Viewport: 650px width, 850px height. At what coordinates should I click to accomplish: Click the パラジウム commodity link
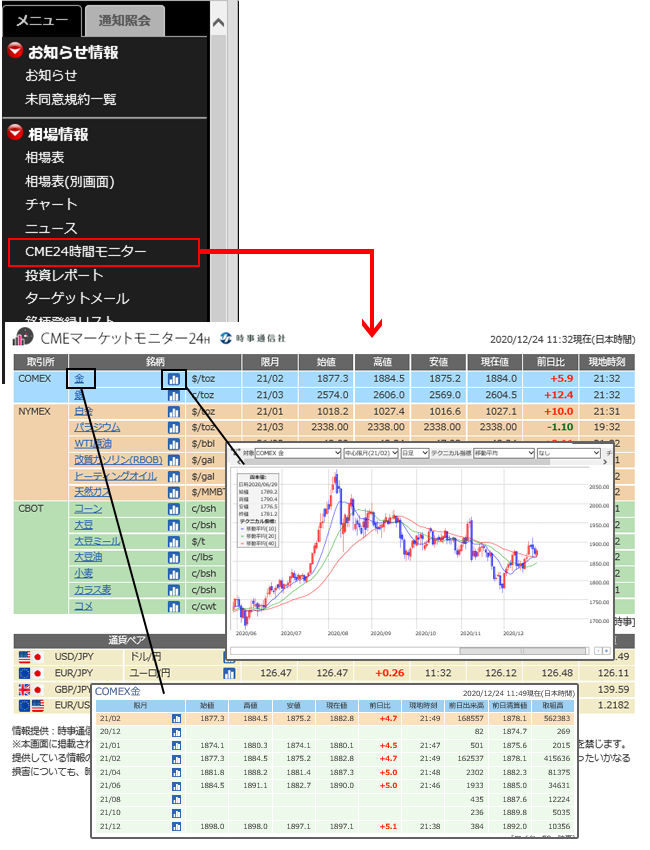tap(97, 428)
